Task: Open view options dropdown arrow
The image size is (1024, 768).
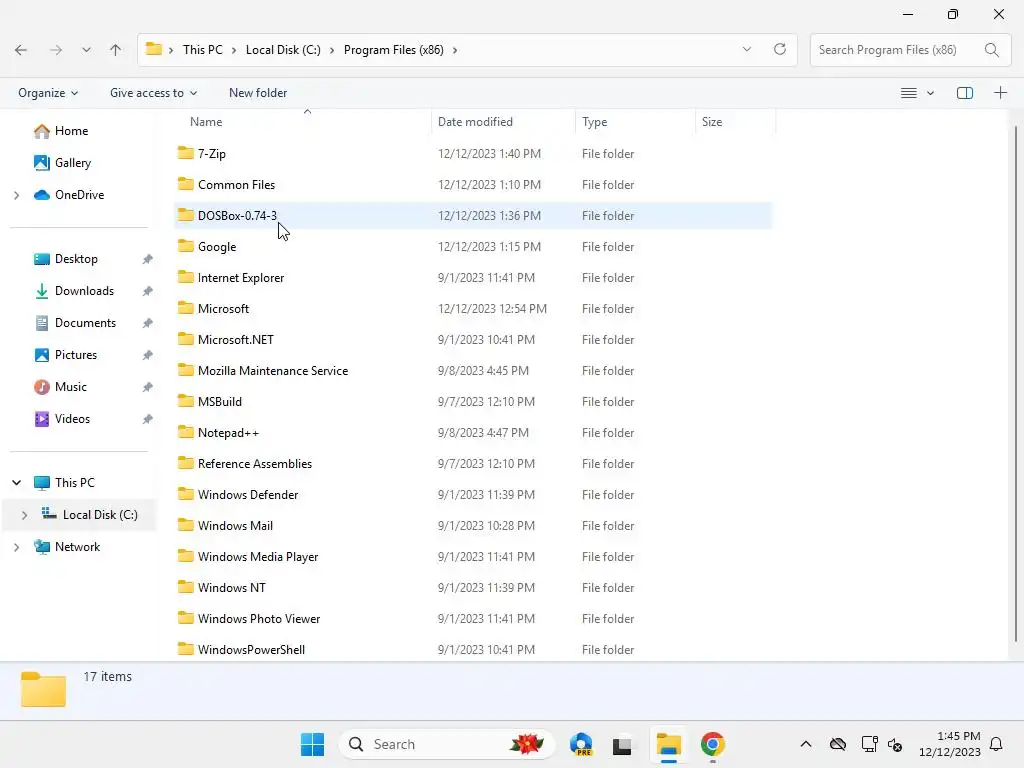Action: point(930,93)
